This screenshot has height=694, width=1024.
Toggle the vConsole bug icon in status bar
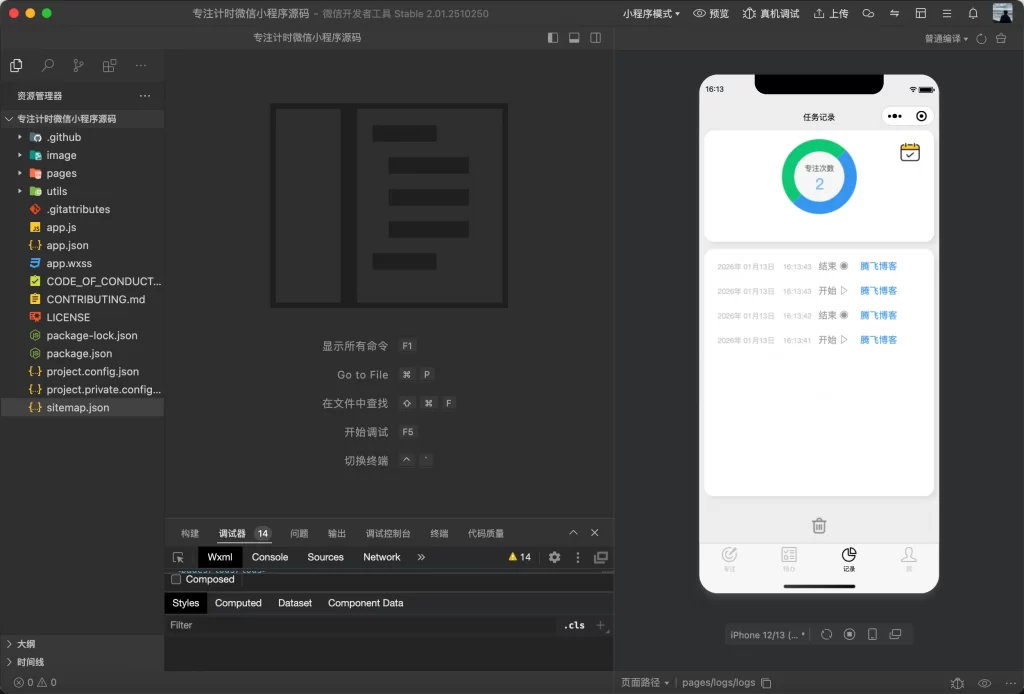(957, 683)
